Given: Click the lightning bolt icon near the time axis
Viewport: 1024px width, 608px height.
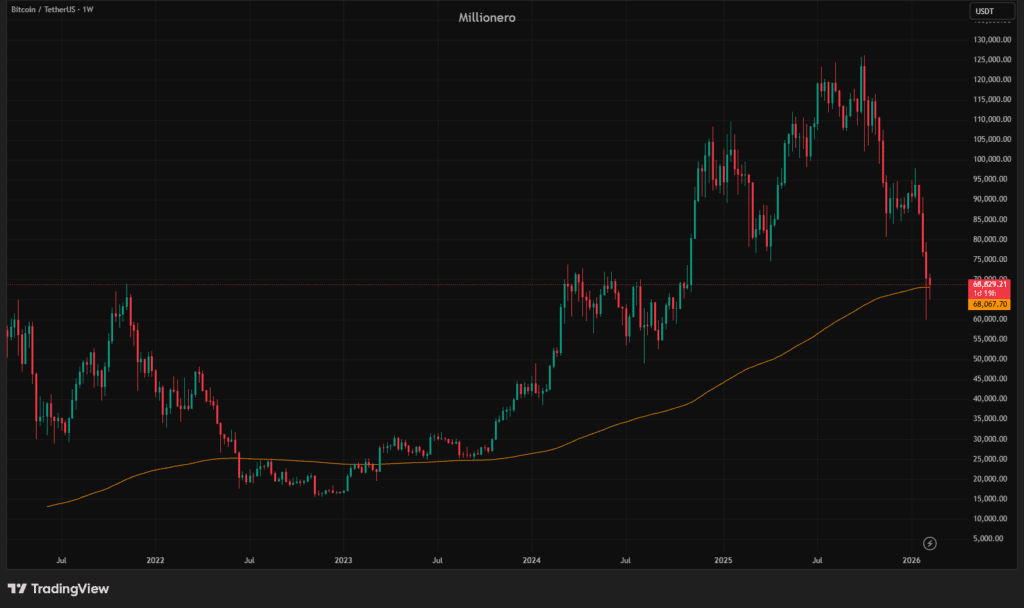Looking at the screenshot, I should [x=930, y=543].
